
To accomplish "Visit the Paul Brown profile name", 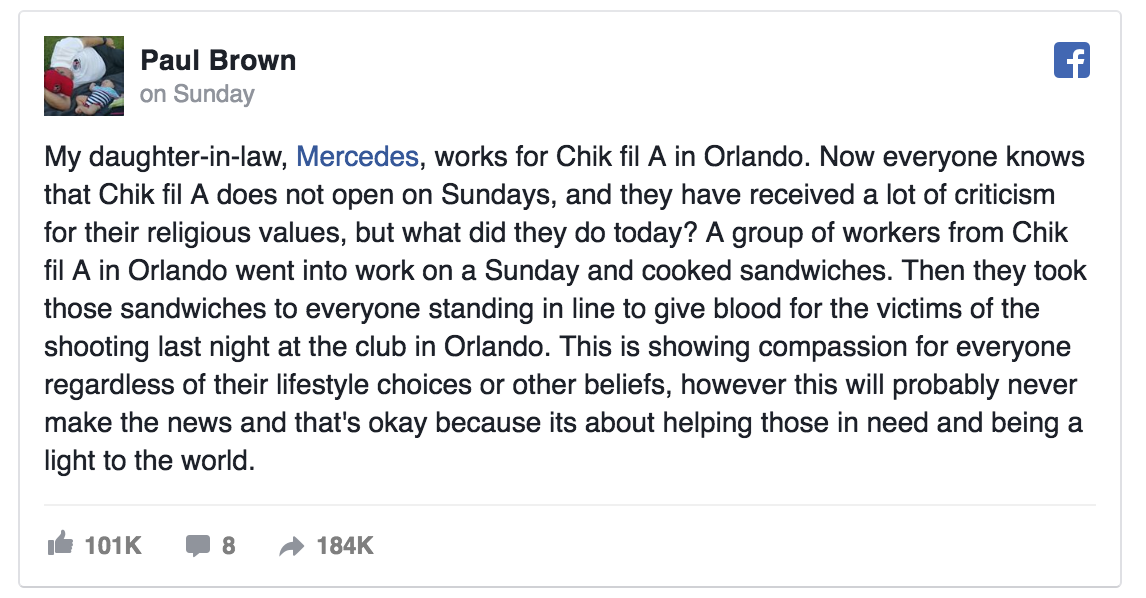I will pyautogui.click(x=218, y=60).
